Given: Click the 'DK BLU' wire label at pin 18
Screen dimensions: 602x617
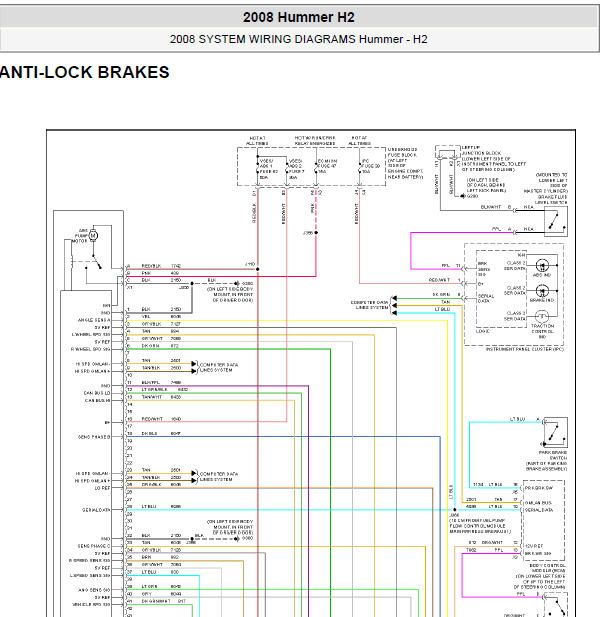Looking at the screenshot, I should point(150,434).
